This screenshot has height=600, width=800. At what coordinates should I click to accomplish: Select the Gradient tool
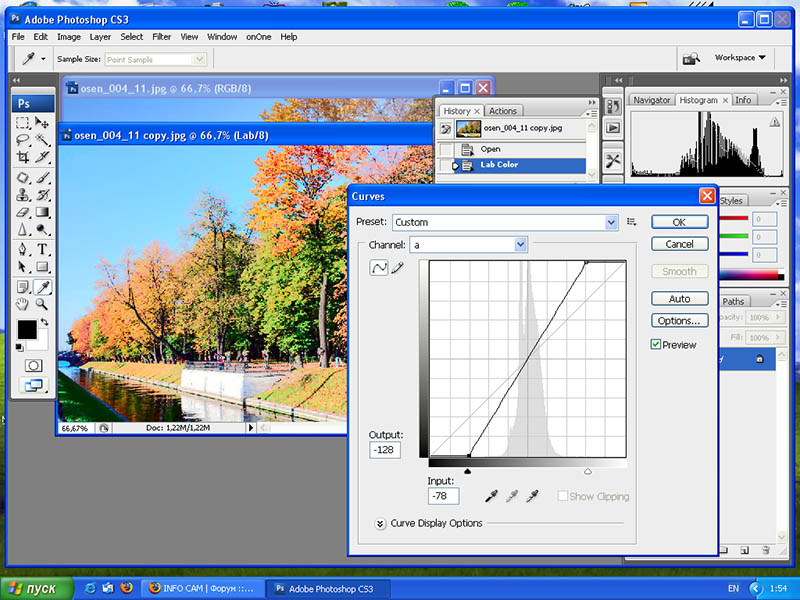42,212
